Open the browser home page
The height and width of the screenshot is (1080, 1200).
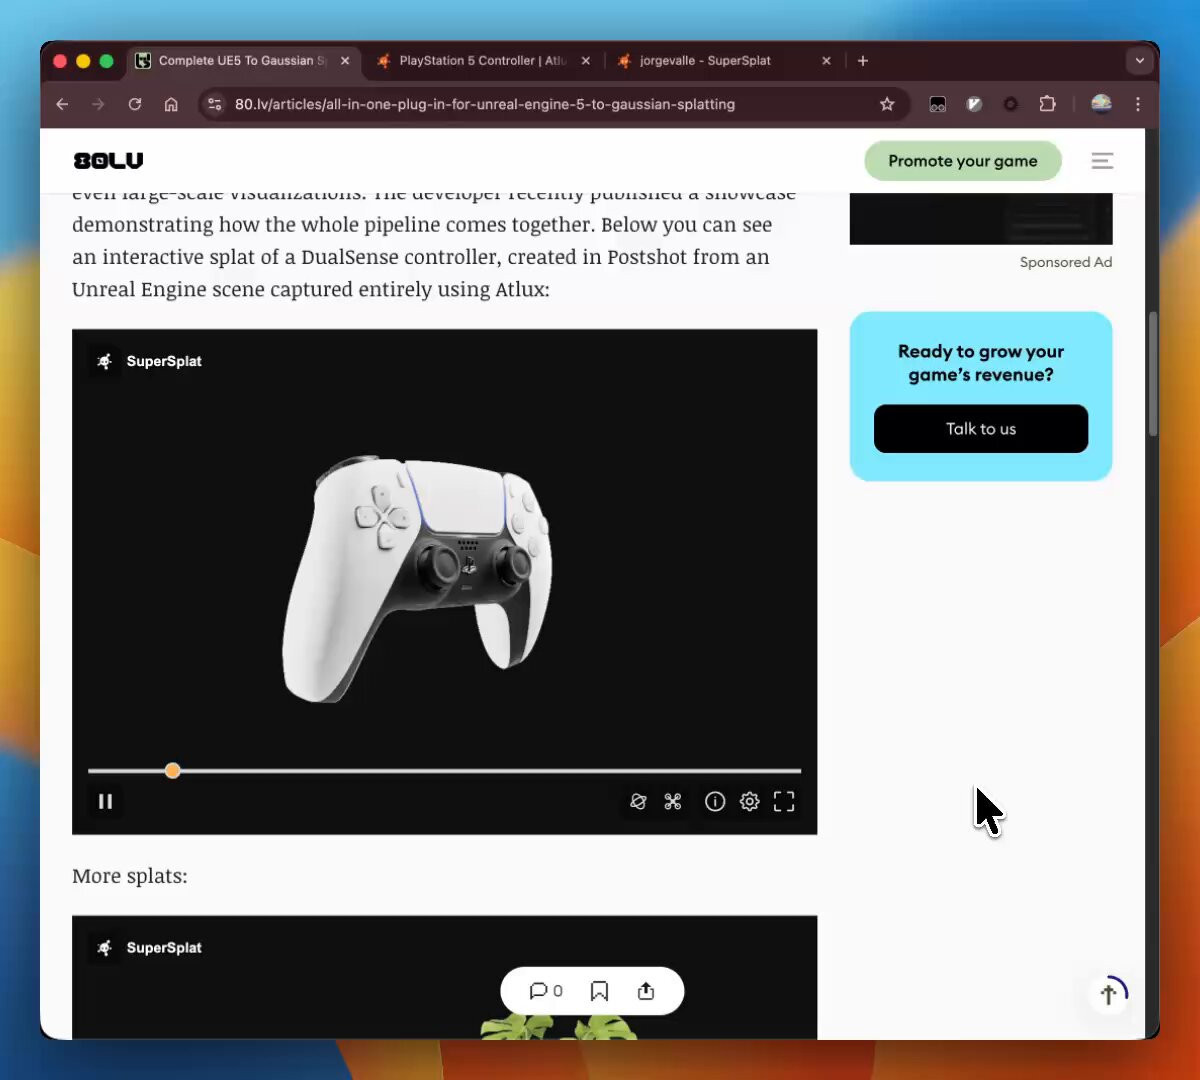click(171, 104)
